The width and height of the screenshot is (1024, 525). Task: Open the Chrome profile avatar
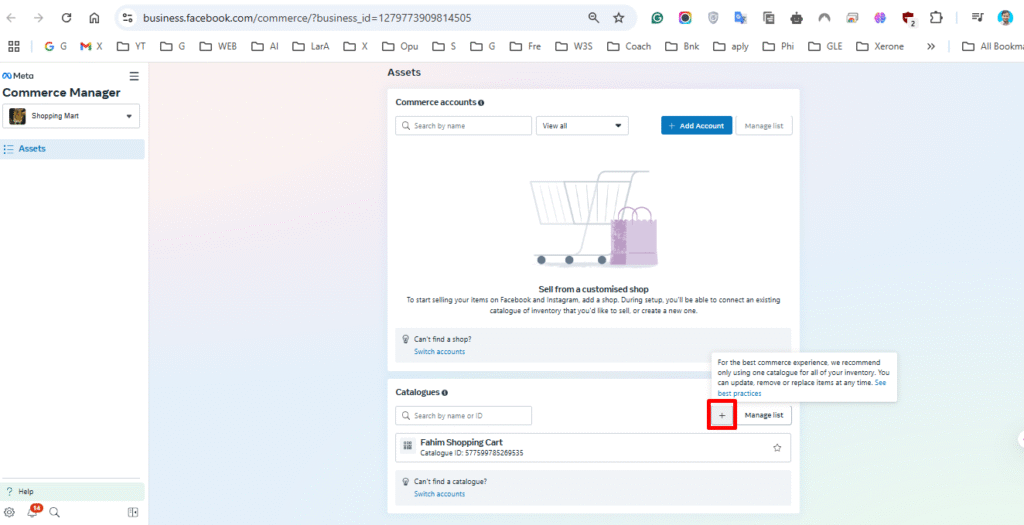click(x=1005, y=18)
